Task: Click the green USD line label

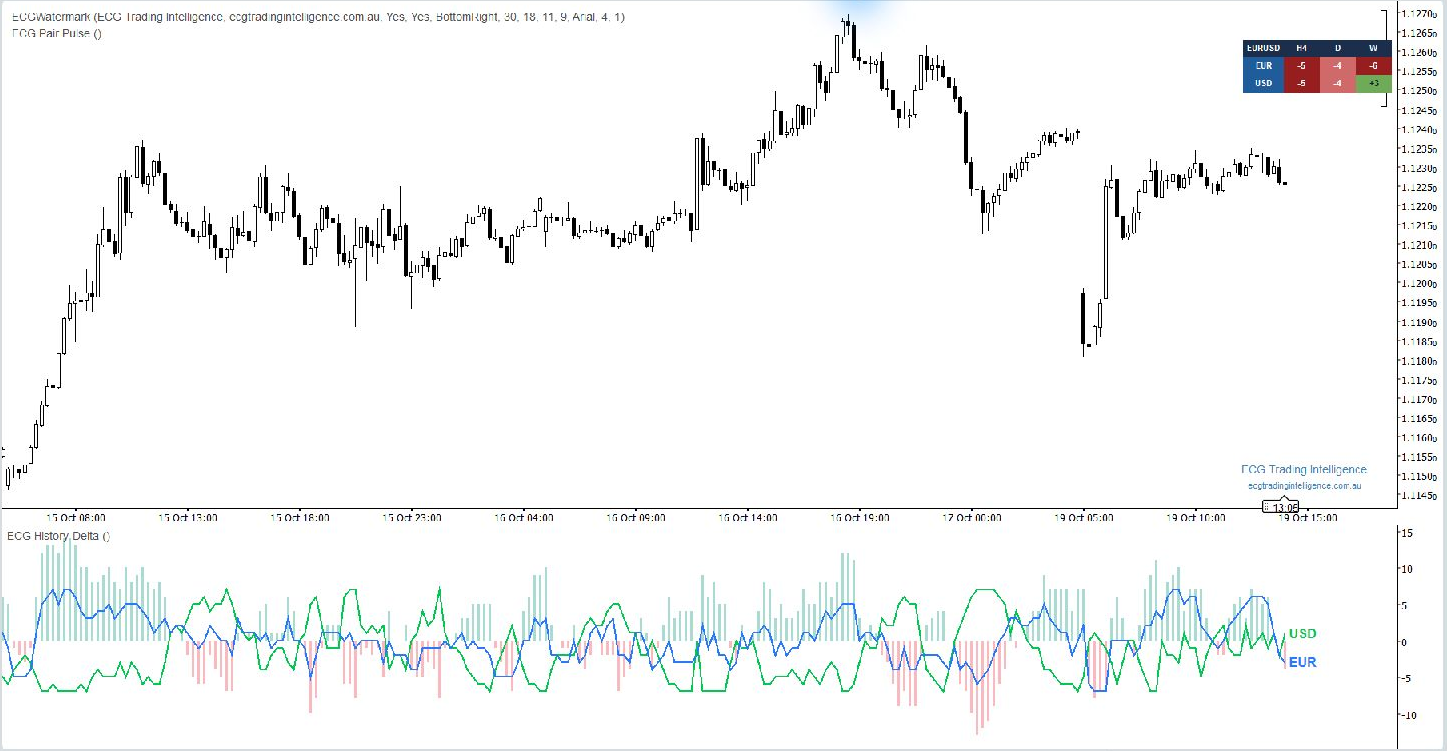Action: (1303, 634)
